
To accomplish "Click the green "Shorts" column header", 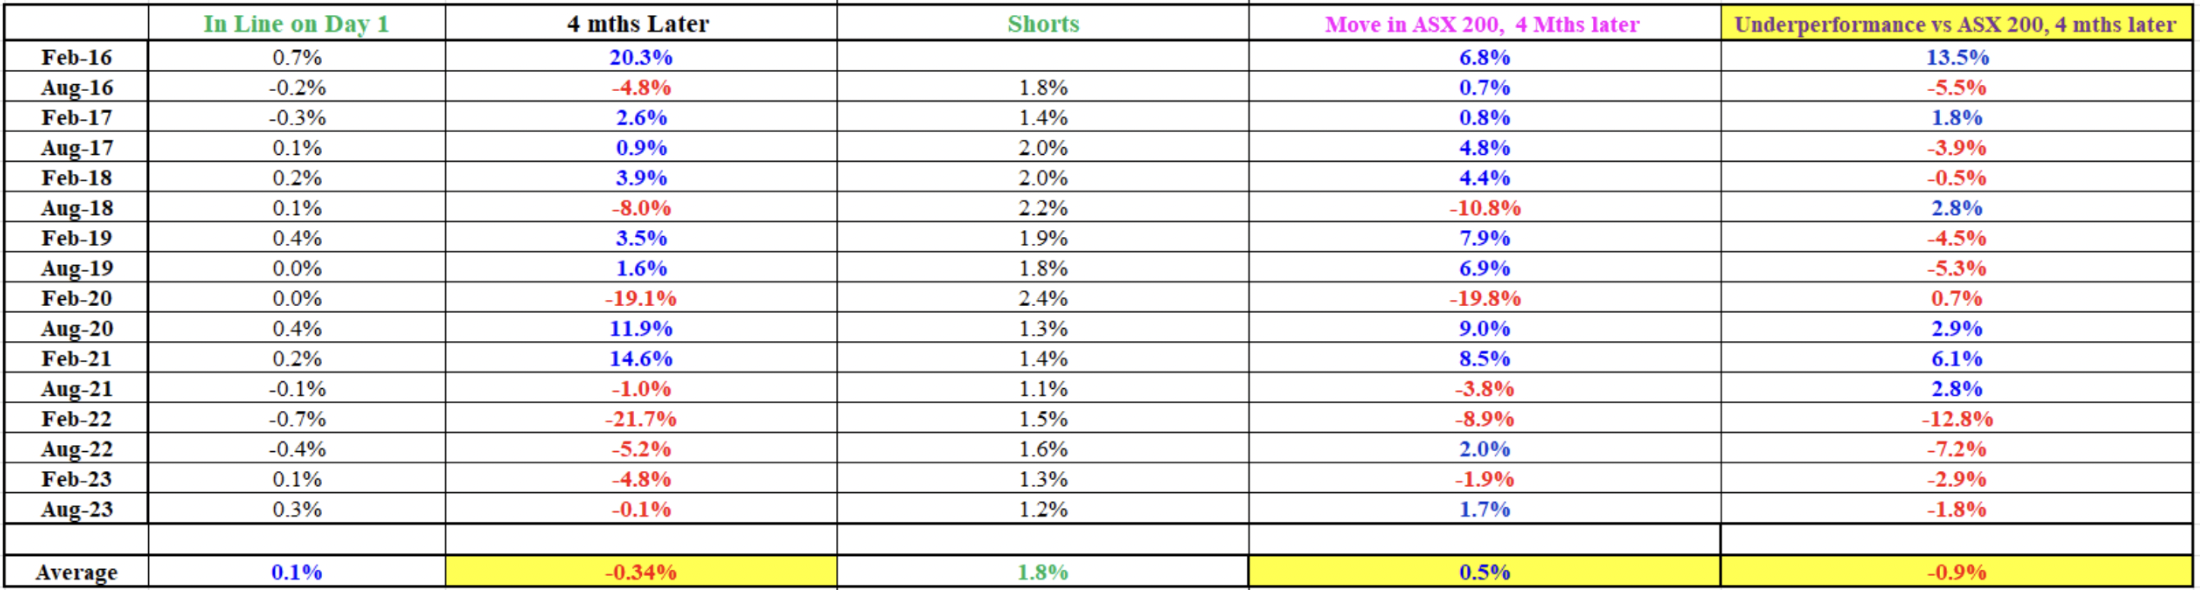I will (x=1043, y=24).
